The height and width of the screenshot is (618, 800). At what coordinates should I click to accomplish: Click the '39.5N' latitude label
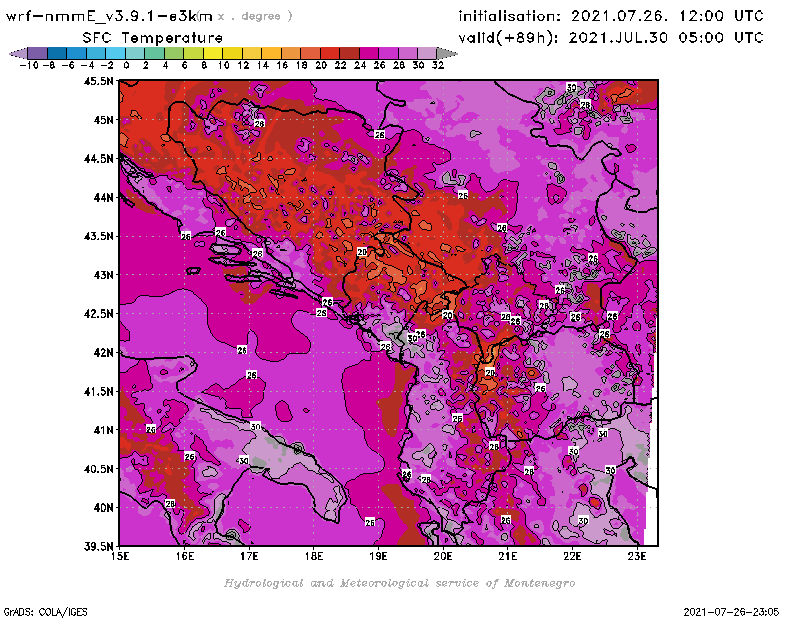pos(98,547)
